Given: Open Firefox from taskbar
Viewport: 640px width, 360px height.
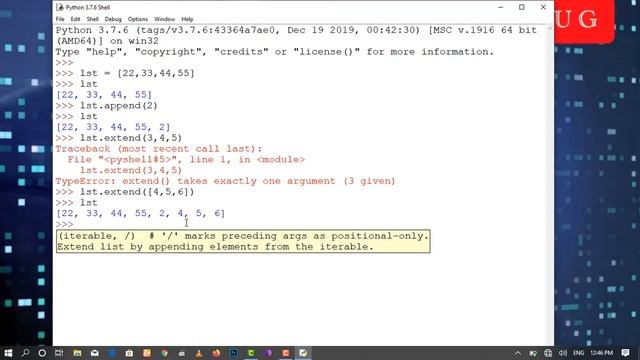Looking at the screenshot, I should coord(216,353).
